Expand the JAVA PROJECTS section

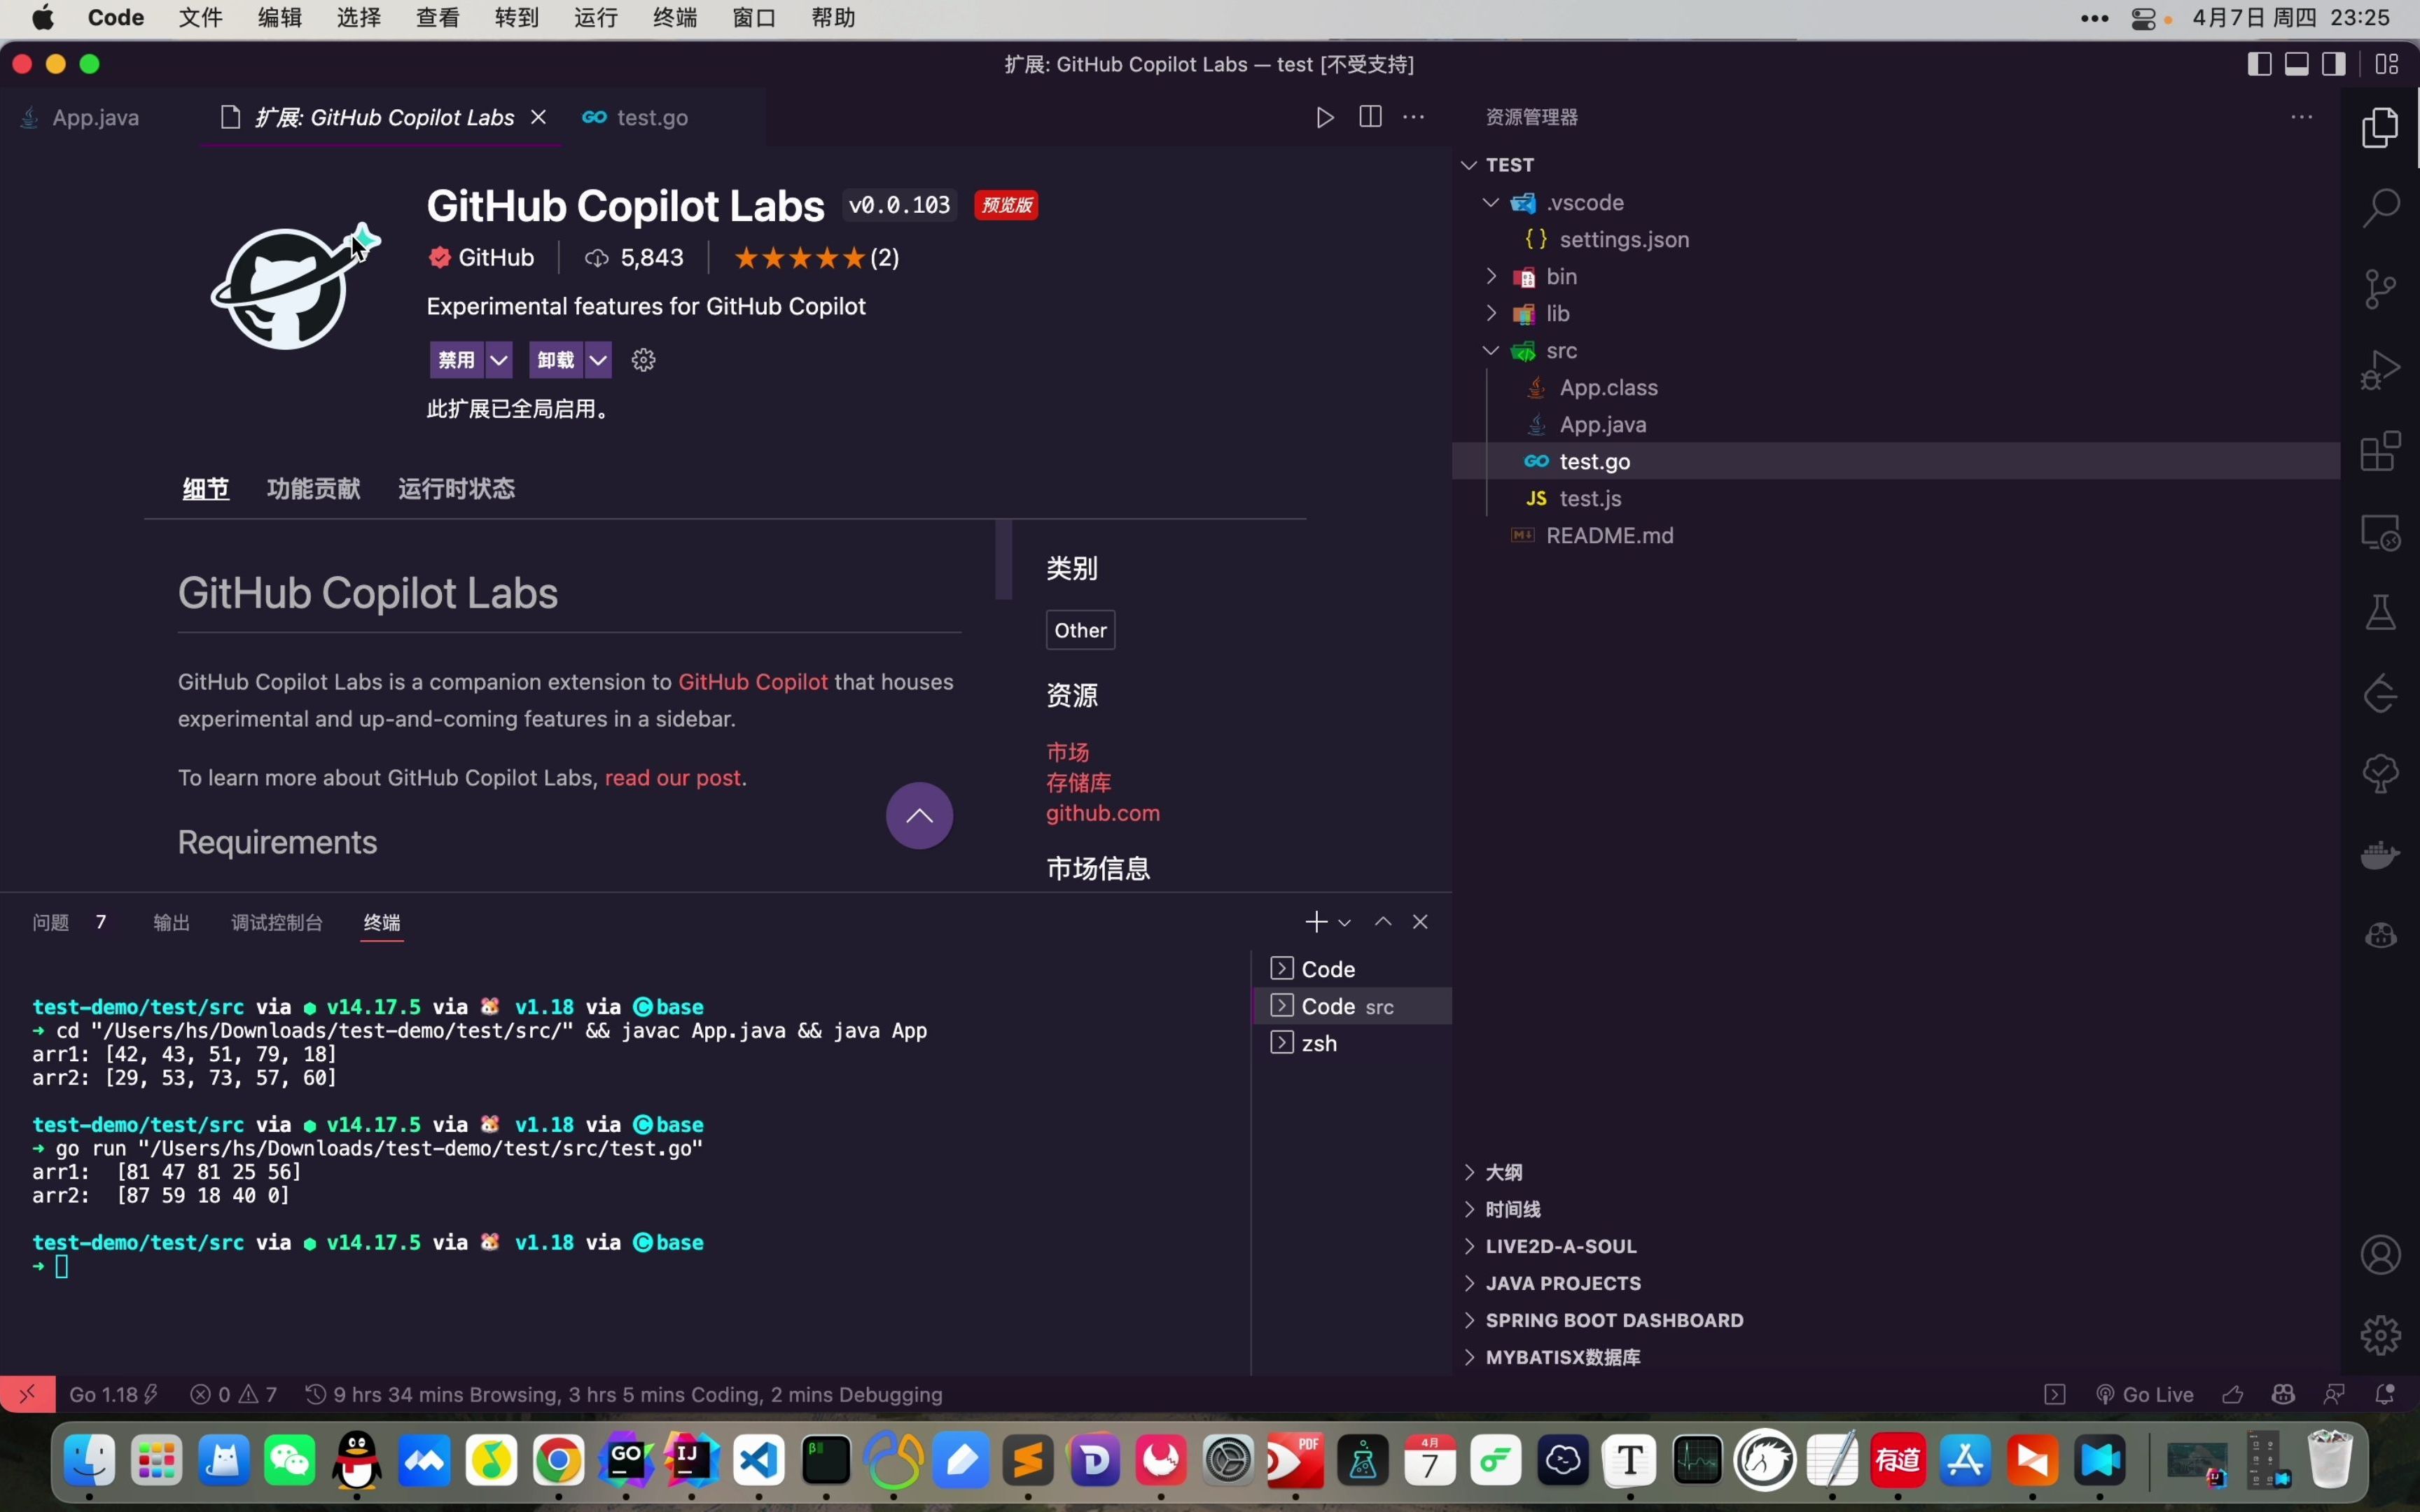pos(1895,1283)
